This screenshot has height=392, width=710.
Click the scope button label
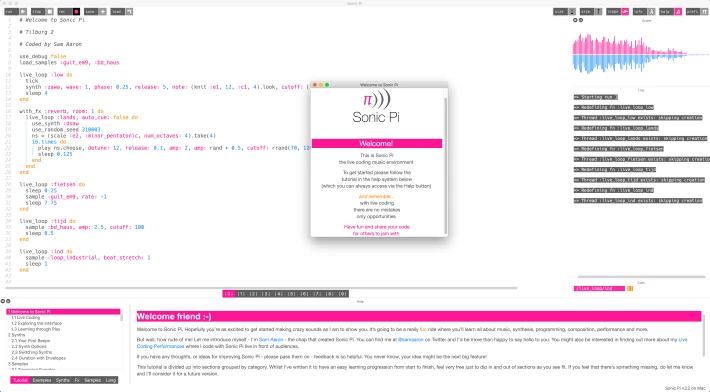click(613, 12)
